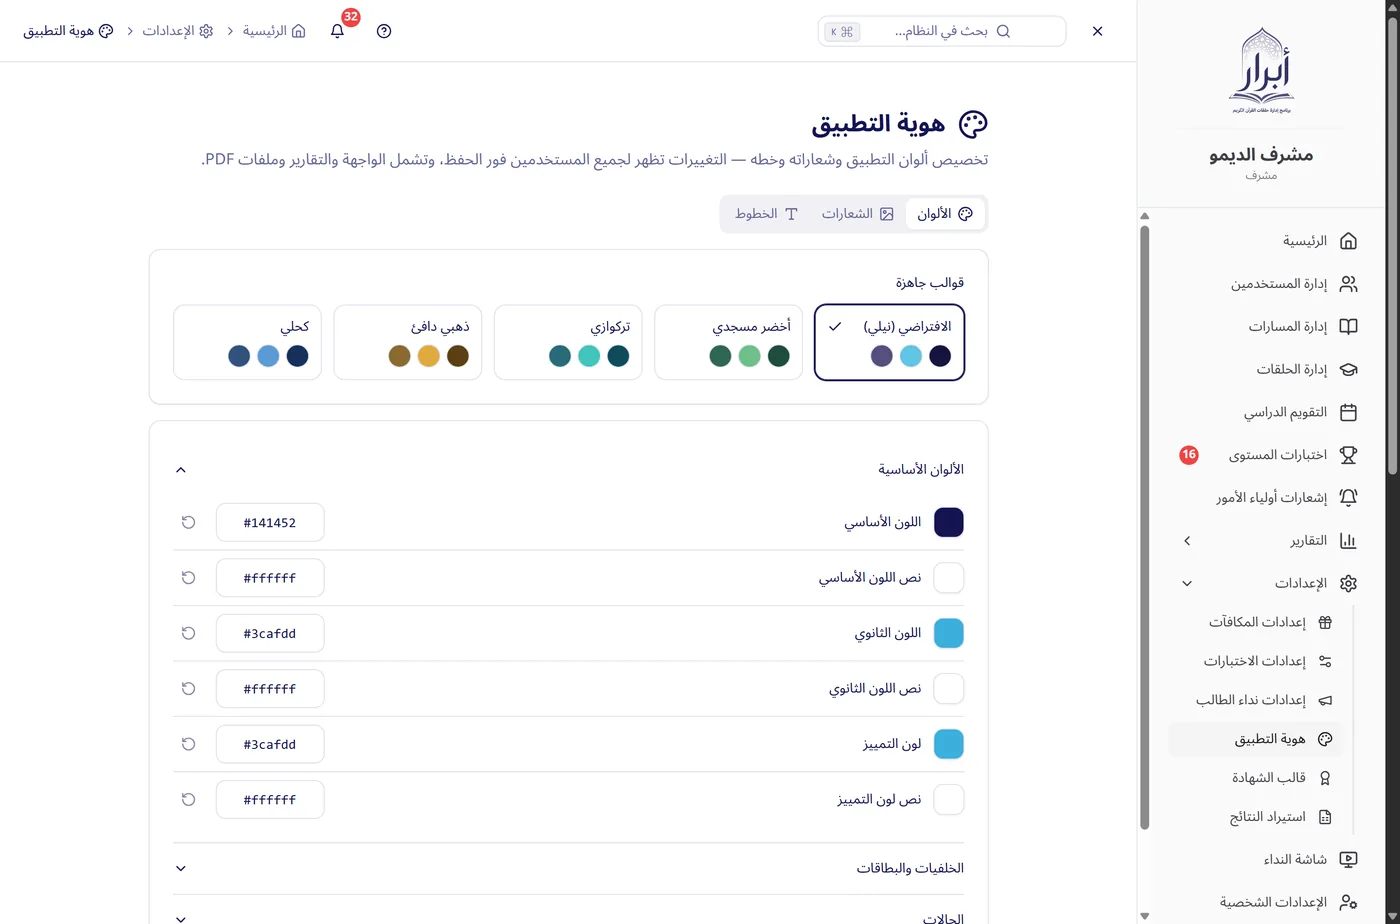Reset لون التمييز color value
1400x924 pixels.
(x=188, y=744)
